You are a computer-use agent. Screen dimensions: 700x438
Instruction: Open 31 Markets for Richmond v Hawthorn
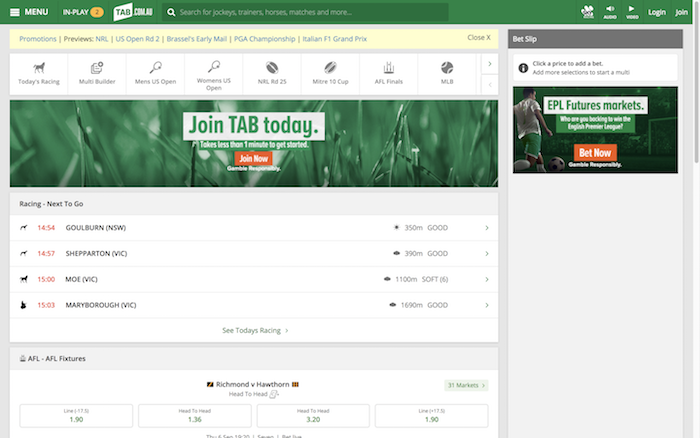pyautogui.click(x=466, y=385)
